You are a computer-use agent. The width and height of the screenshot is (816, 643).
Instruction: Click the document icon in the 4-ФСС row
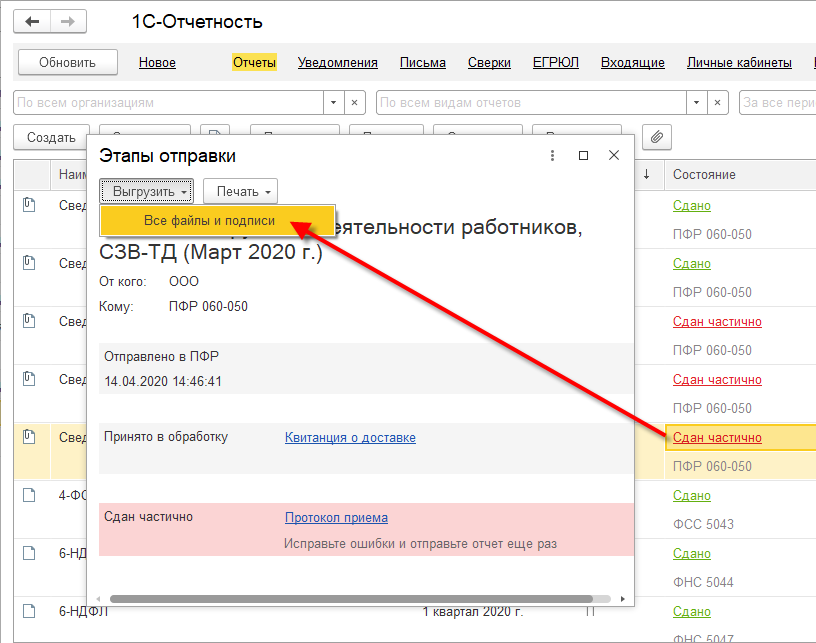click(29, 495)
